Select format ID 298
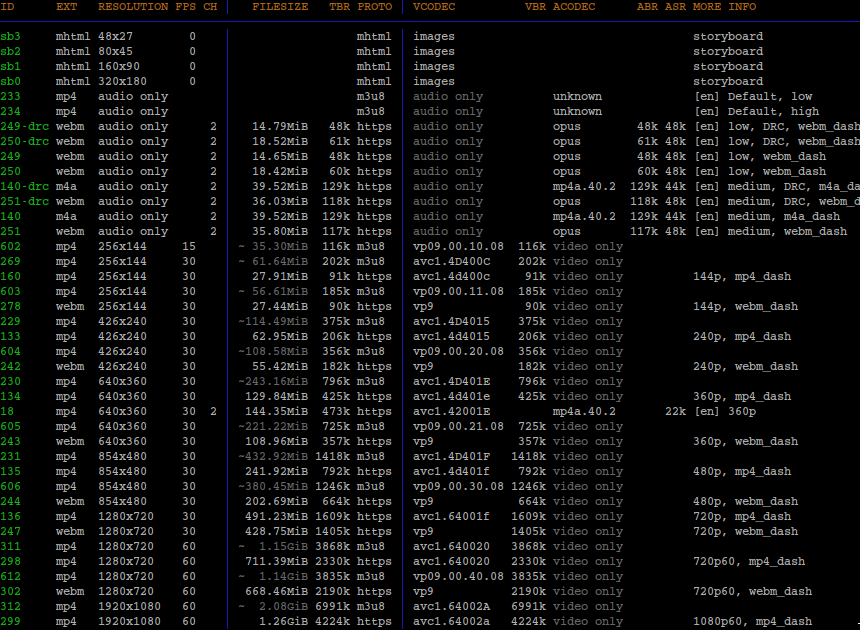The width and height of the screenshot is (860, 630). tap(10, 561)
